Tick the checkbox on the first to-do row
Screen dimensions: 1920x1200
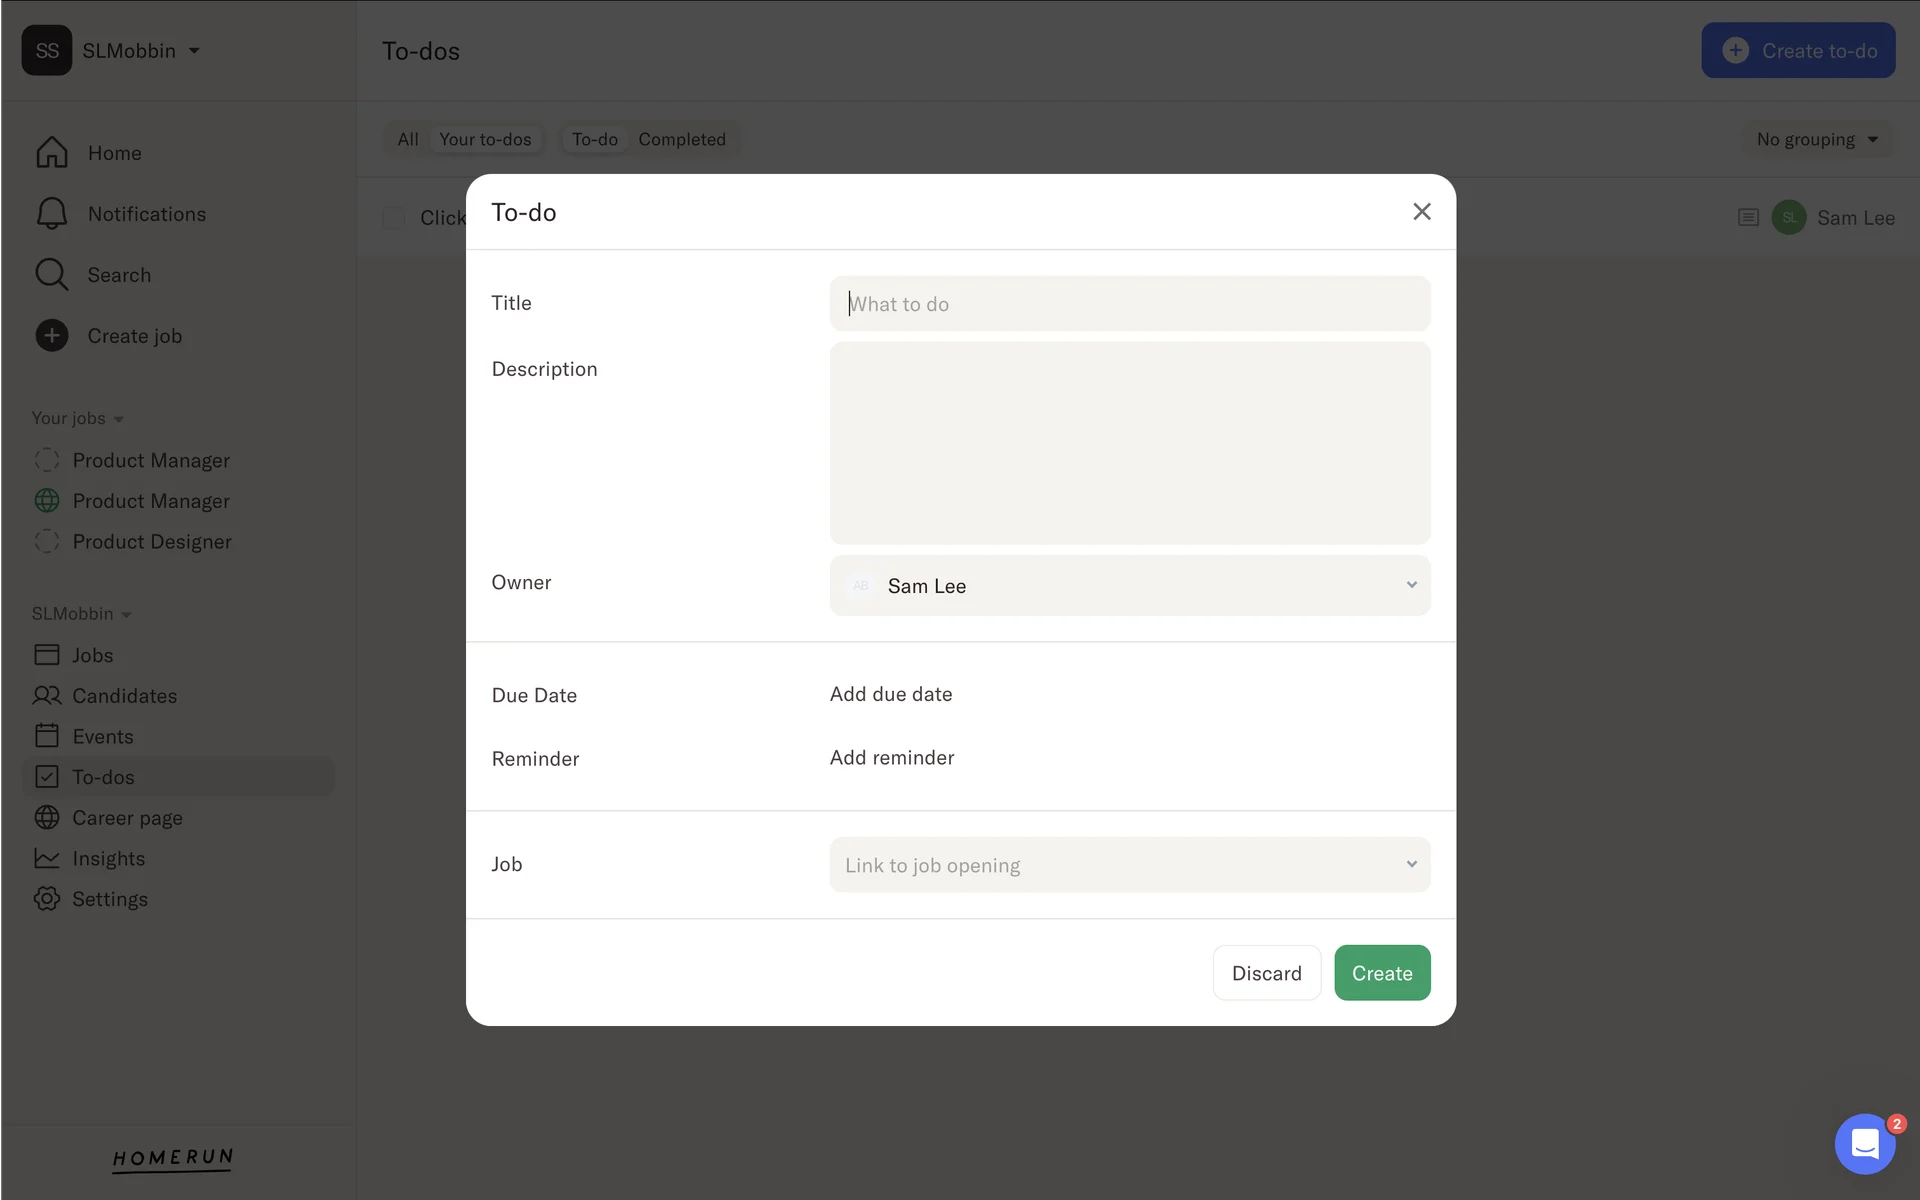pos(393,218)
